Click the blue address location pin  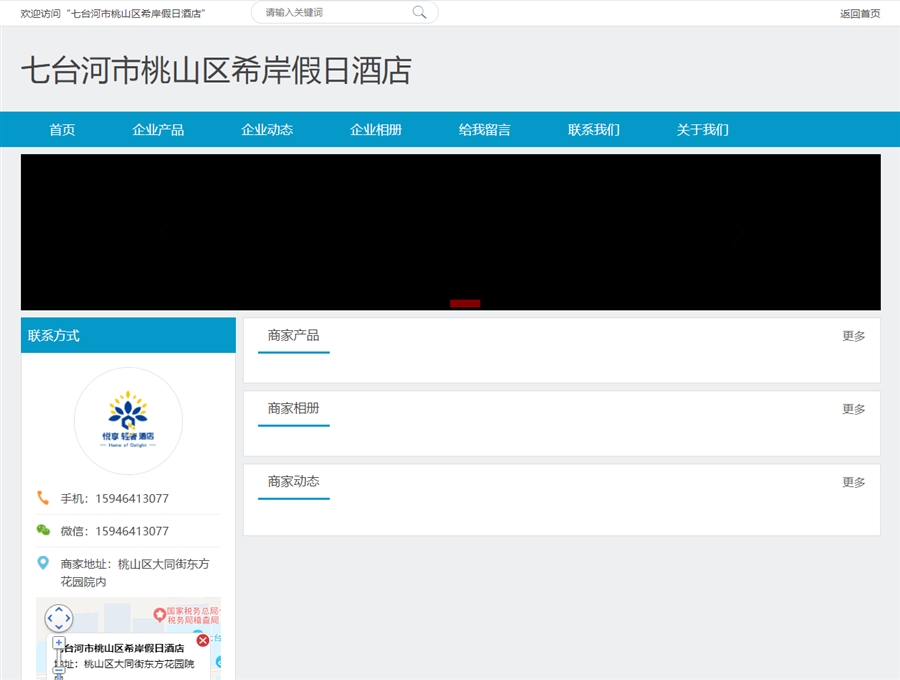pyautogui.click(x=43, y=563)
